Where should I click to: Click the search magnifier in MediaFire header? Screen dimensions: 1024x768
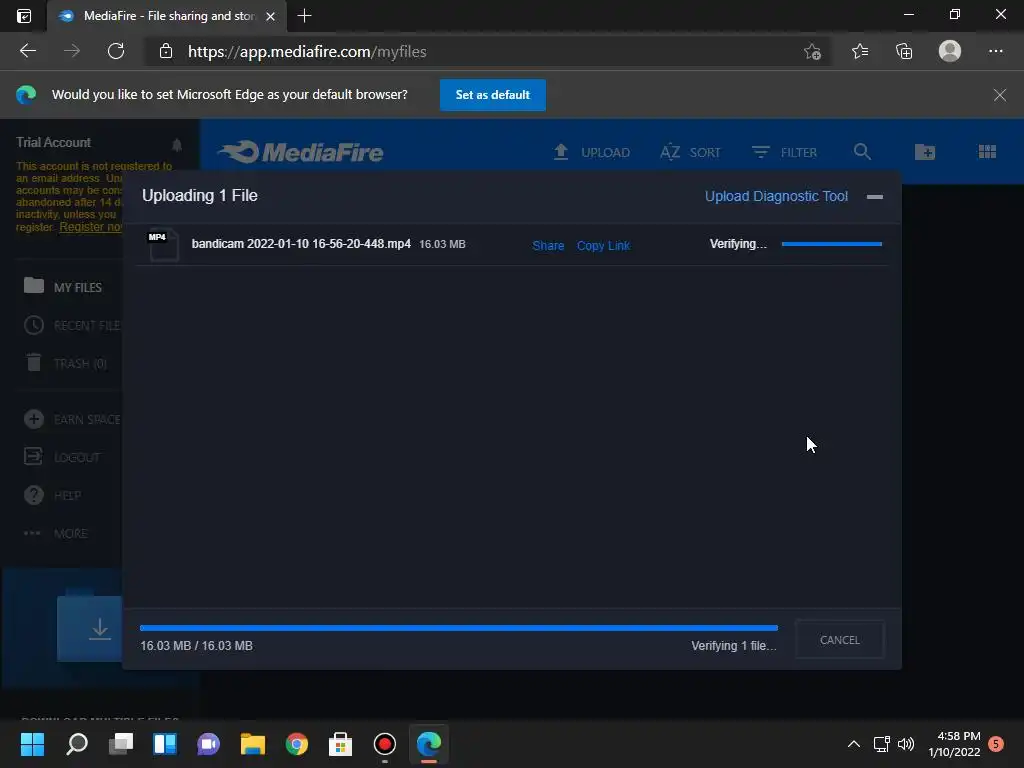click(862, 152)
